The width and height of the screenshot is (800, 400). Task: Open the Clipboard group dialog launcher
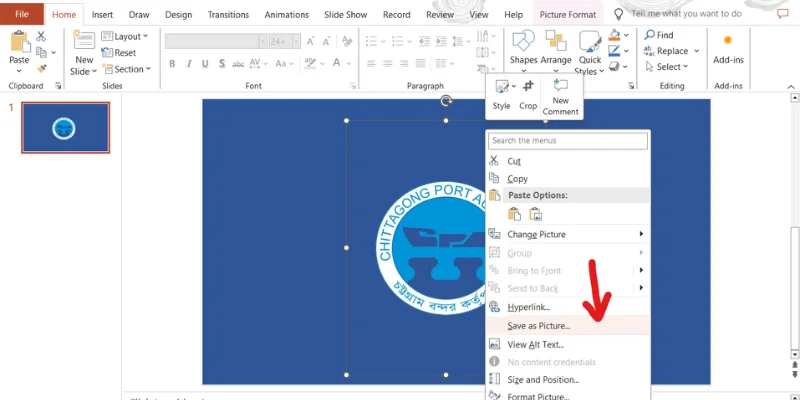click(x=58, y=86)
